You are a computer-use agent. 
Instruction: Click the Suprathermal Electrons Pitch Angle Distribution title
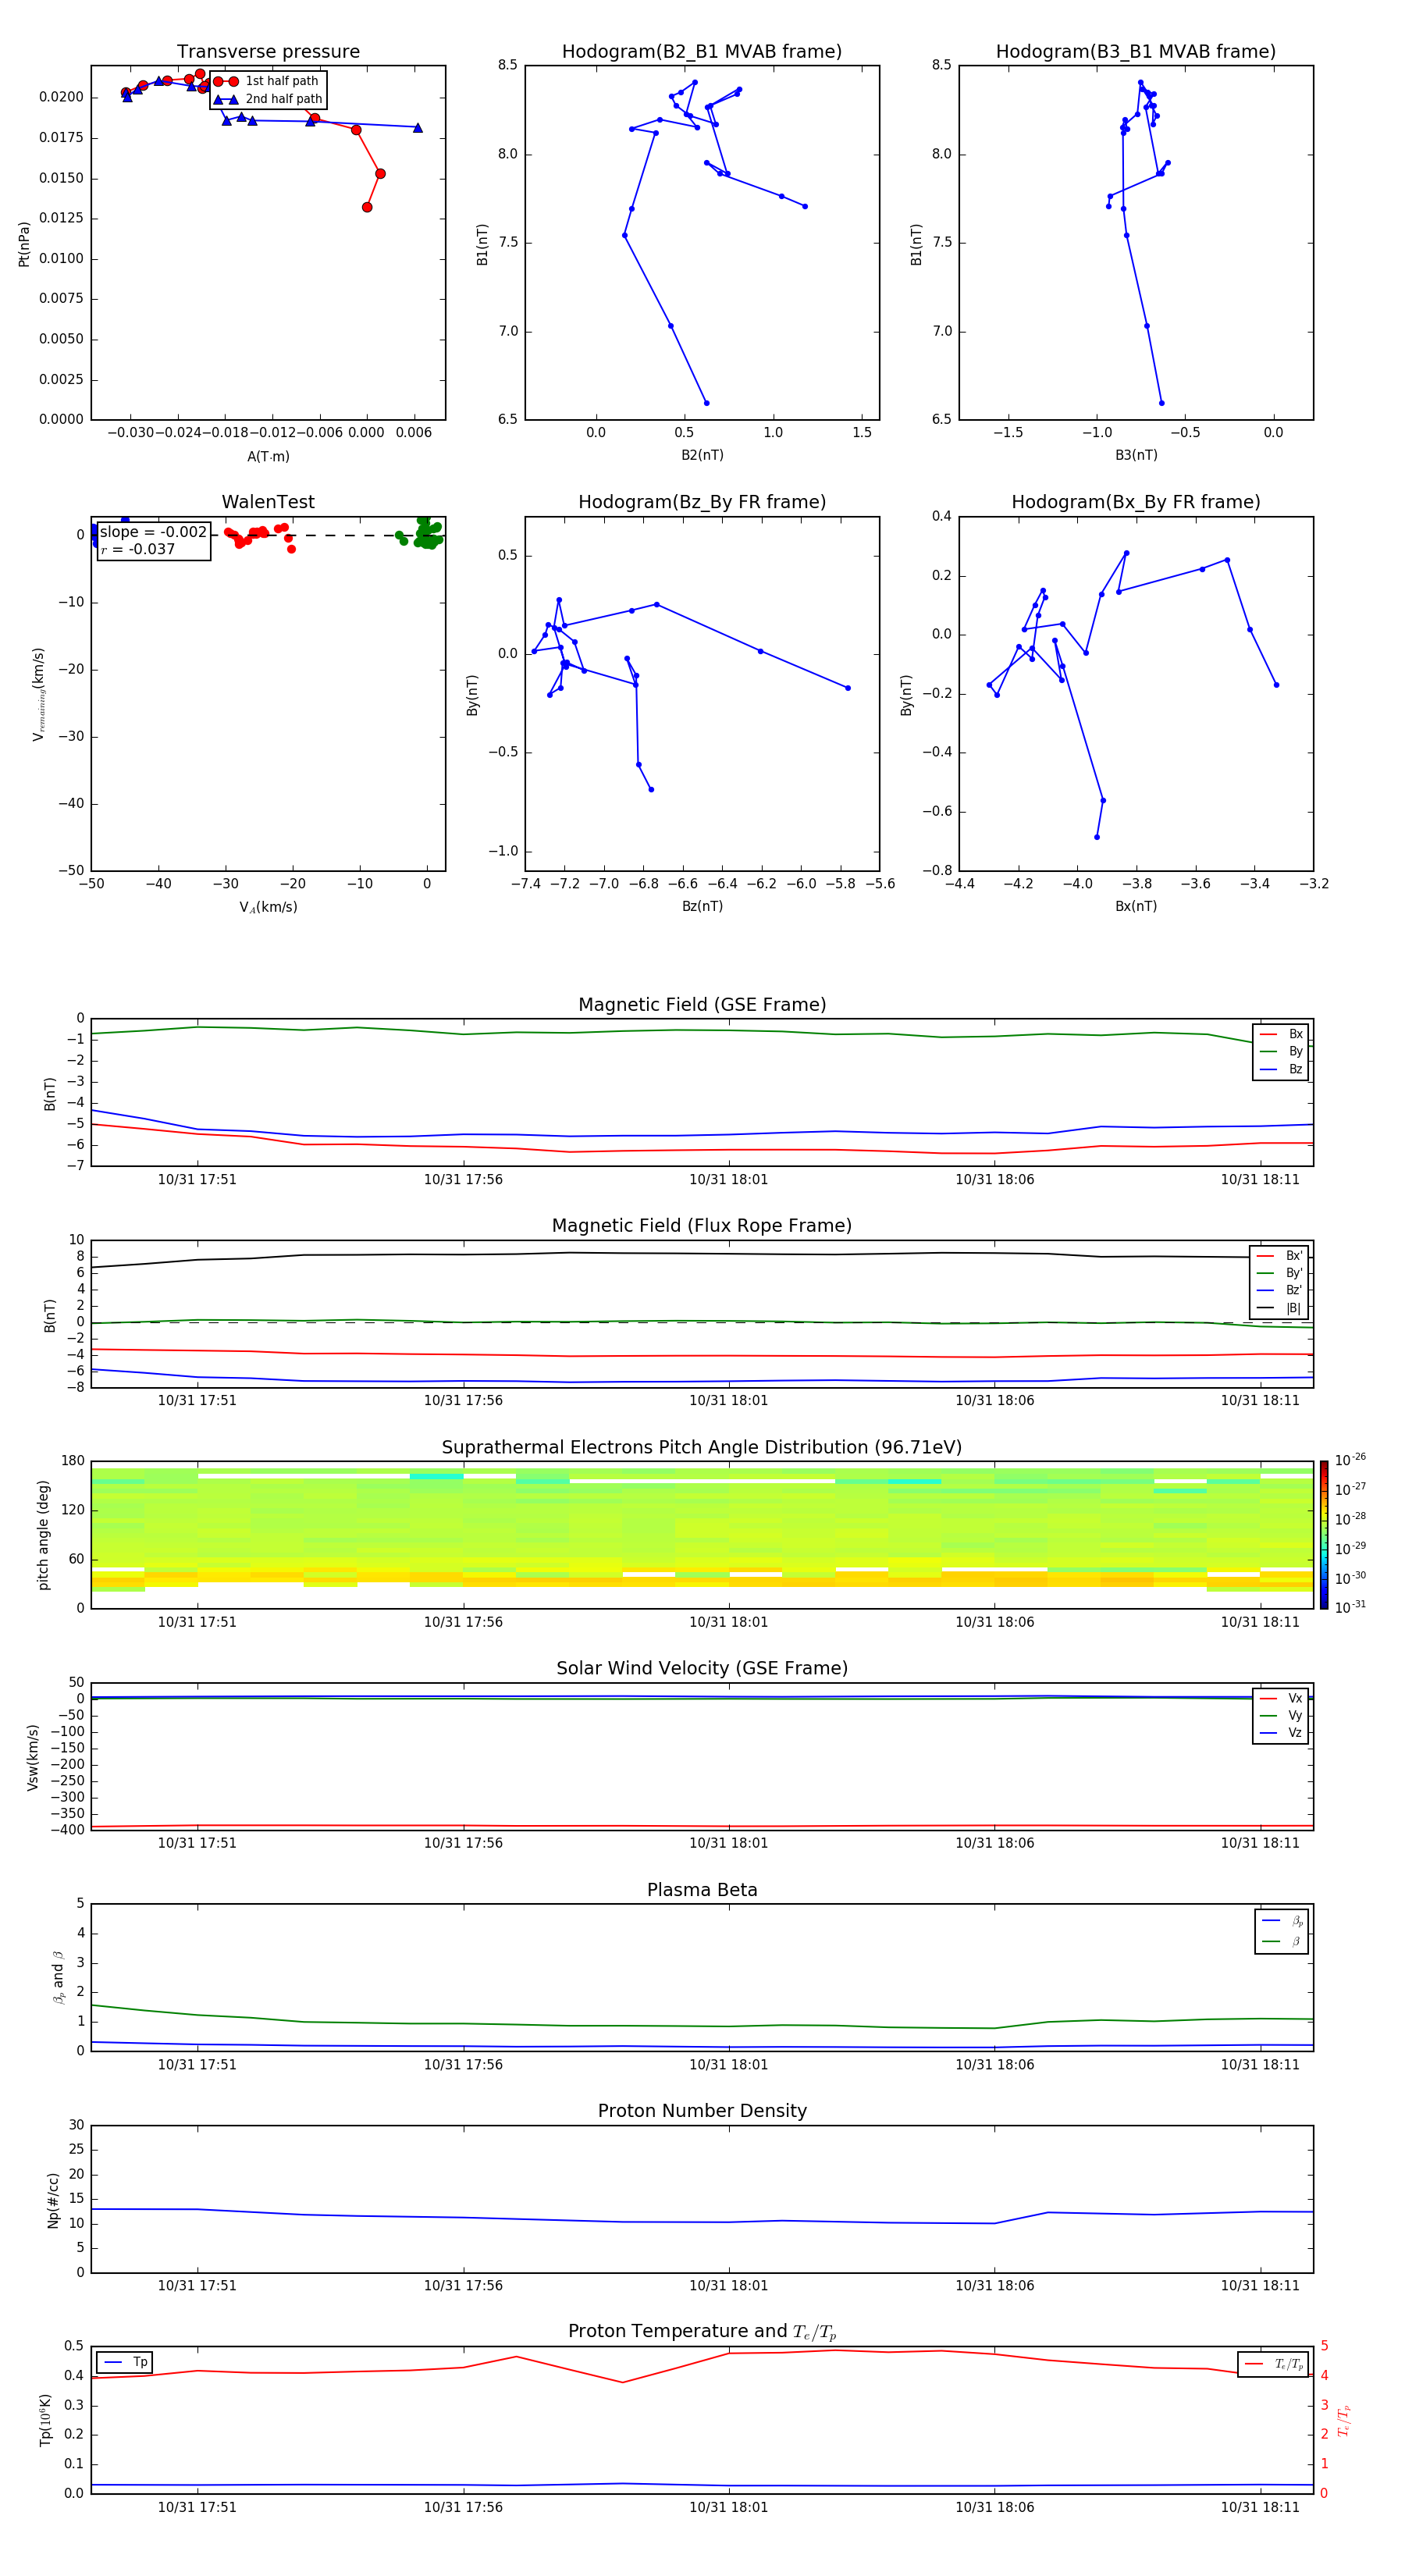702,1448
